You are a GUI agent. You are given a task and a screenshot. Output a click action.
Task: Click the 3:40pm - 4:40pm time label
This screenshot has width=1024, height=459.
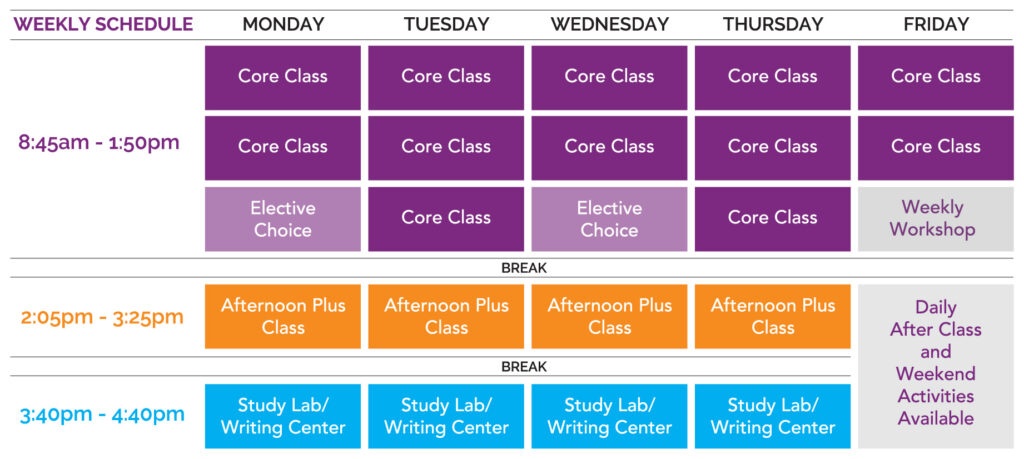tap(102, 414)
